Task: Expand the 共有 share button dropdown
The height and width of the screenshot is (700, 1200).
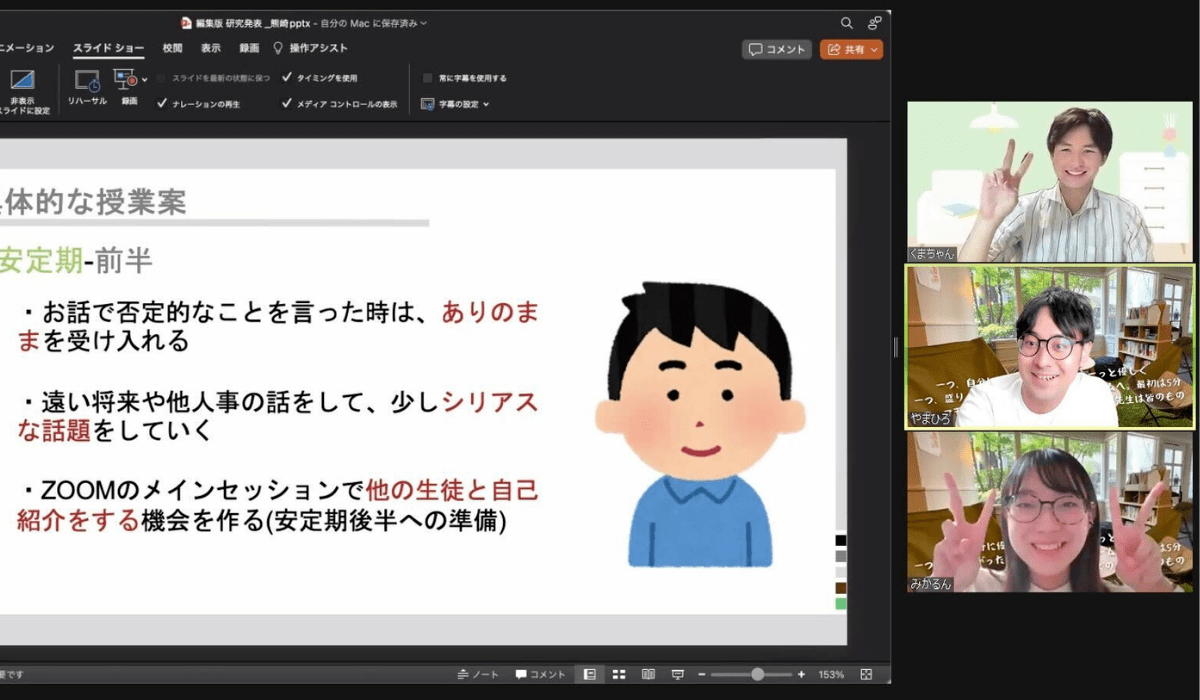Action: [x=875, y=49]
